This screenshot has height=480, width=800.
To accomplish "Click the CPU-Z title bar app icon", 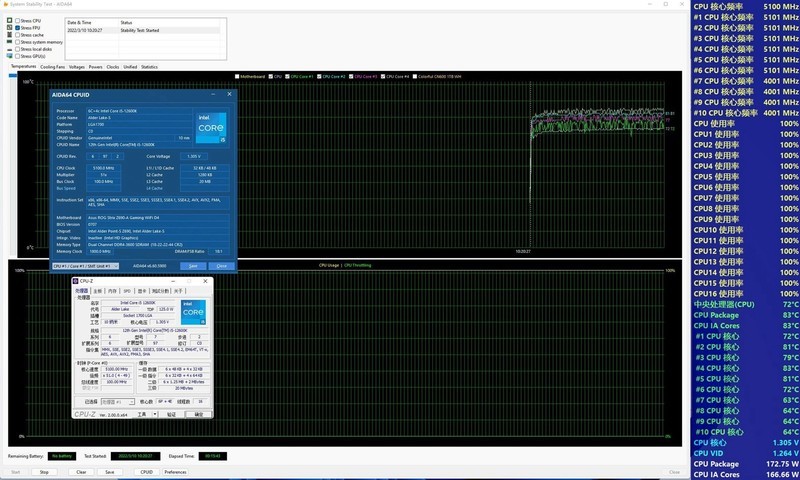I will [76, 281].
